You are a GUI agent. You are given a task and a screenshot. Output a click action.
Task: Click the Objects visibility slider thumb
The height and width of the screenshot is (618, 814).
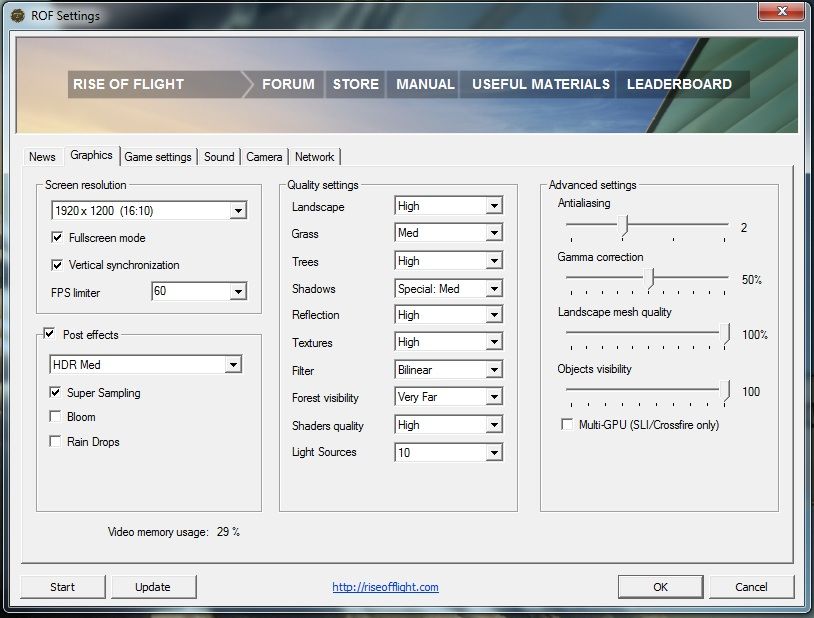click(726, 391)
